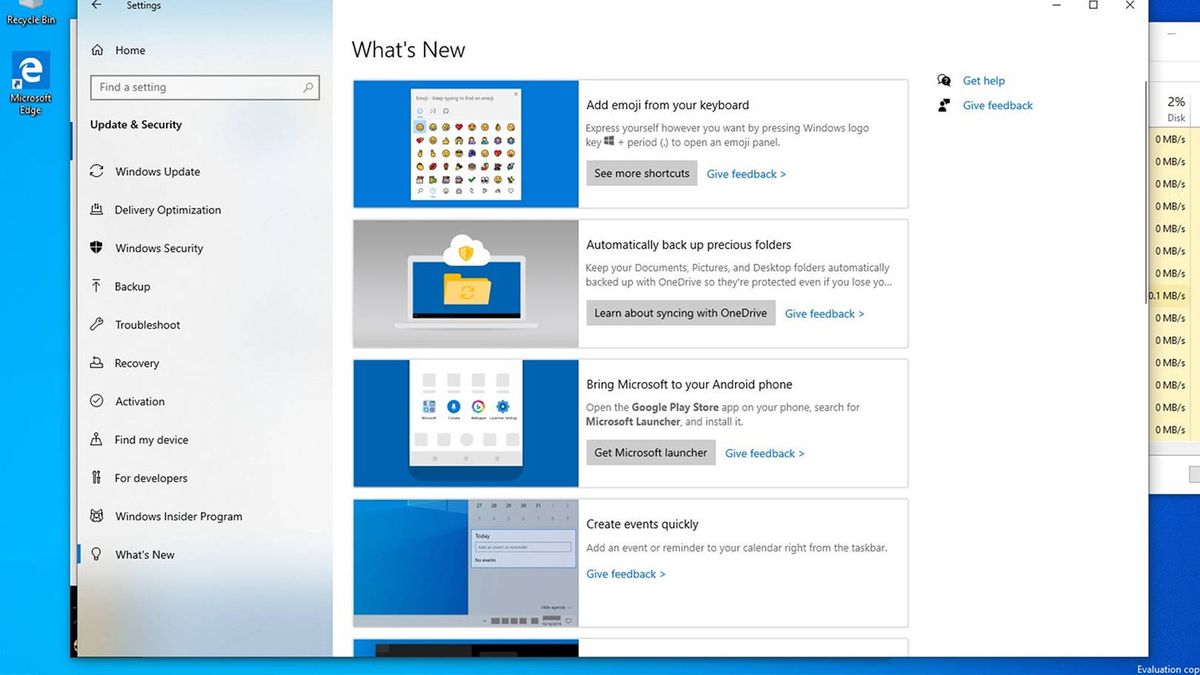Select Delivery Optimization page
Image resolution: width=1200 pixels, height=675 pixels.
pos(168,210)
